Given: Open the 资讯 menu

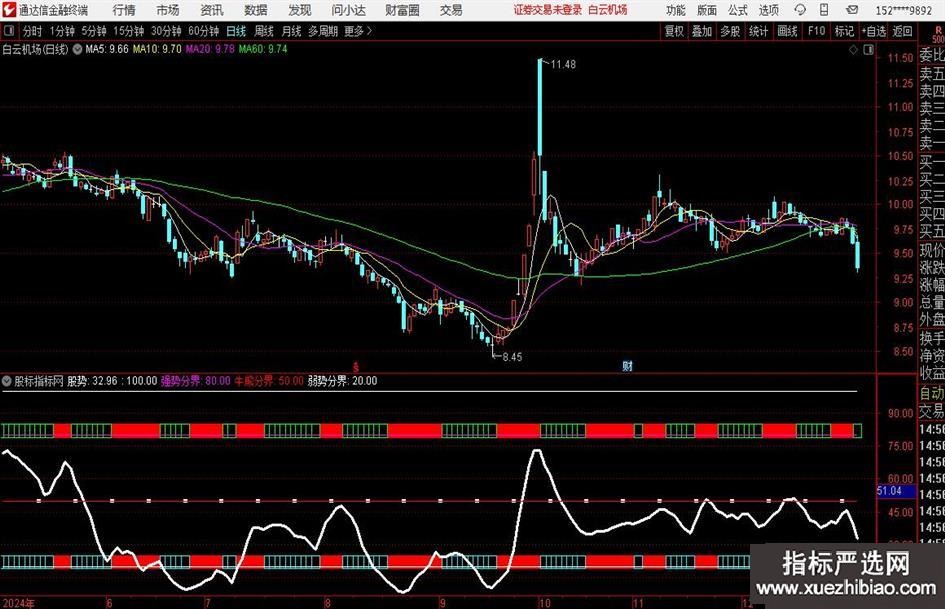Looking at the screenshot, I should [212, 10].
